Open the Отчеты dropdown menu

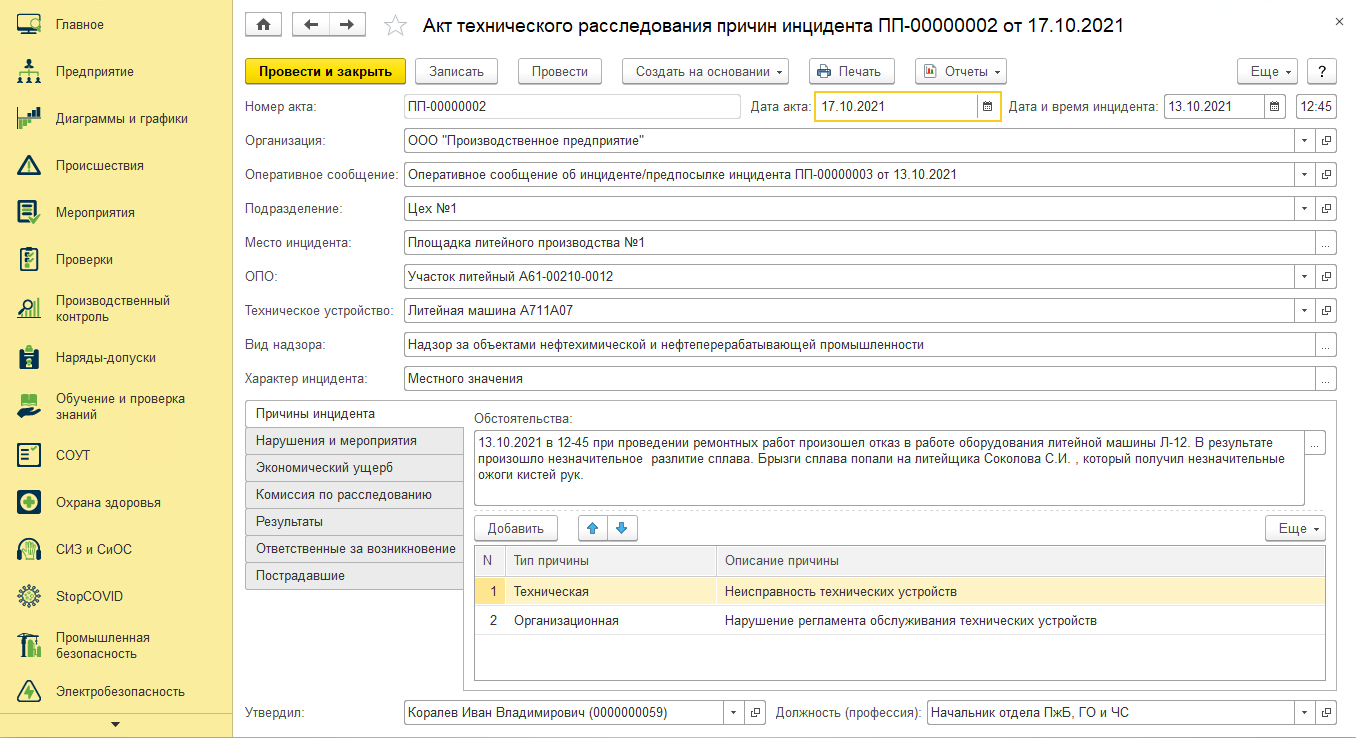click(960, 71)
